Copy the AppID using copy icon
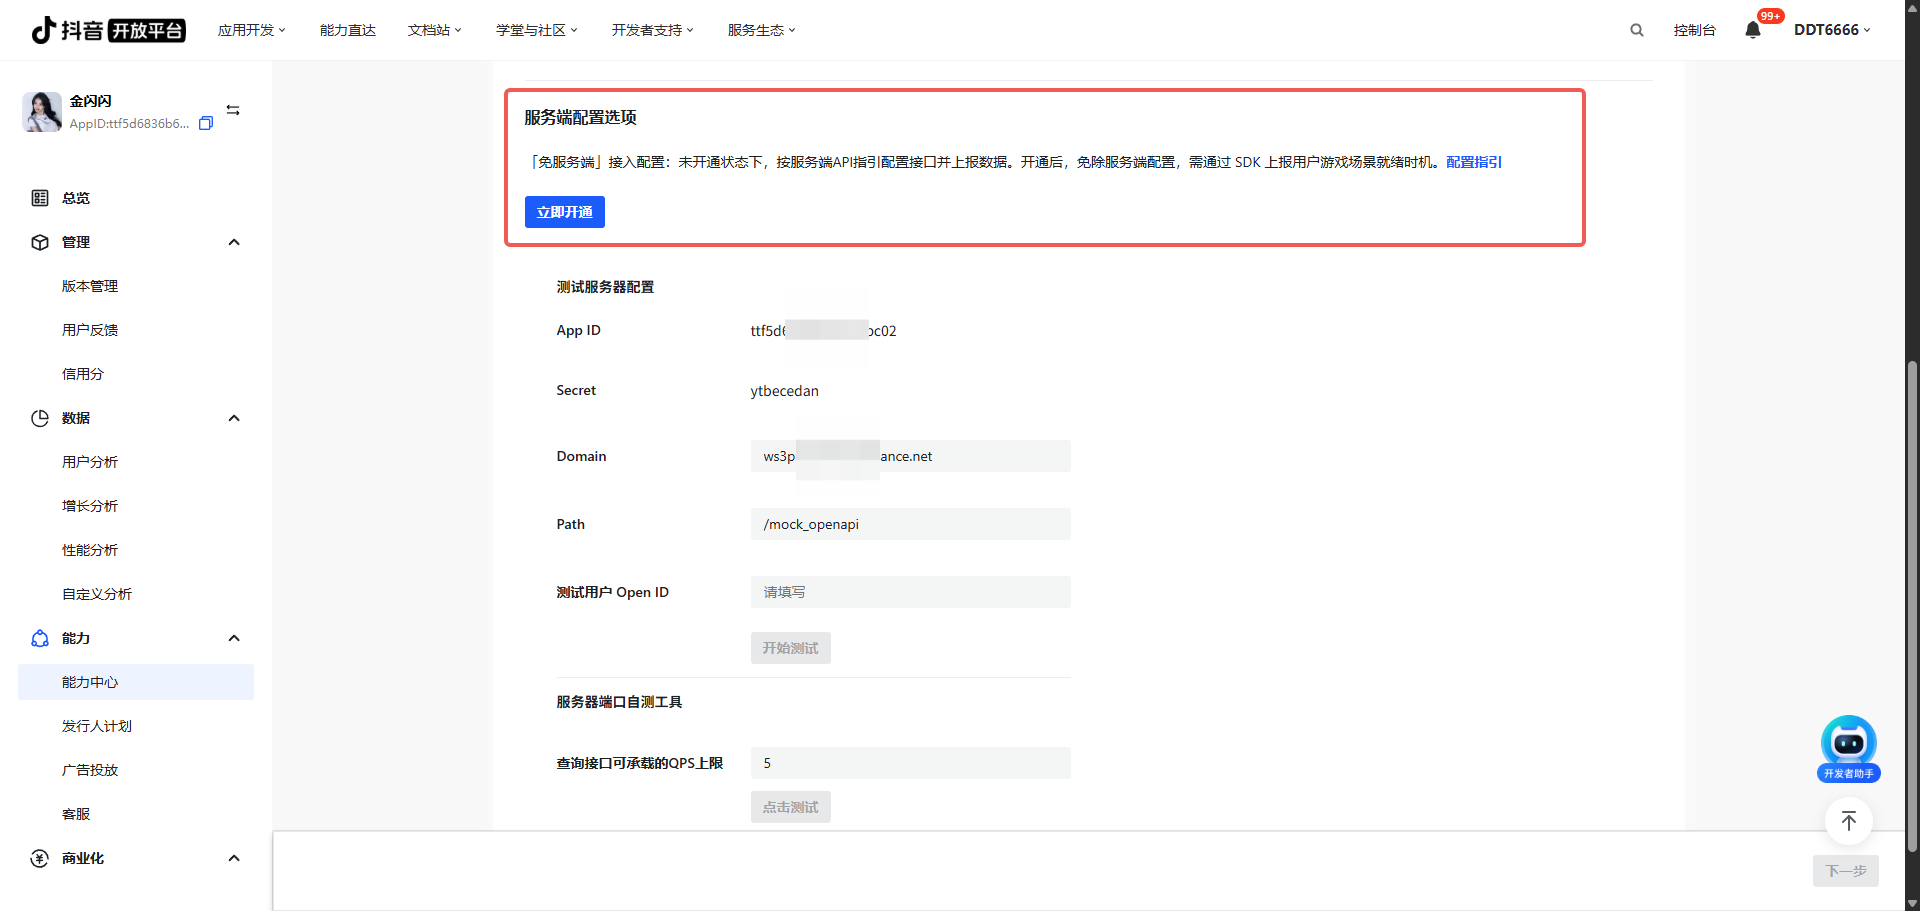 coord(206,123)
